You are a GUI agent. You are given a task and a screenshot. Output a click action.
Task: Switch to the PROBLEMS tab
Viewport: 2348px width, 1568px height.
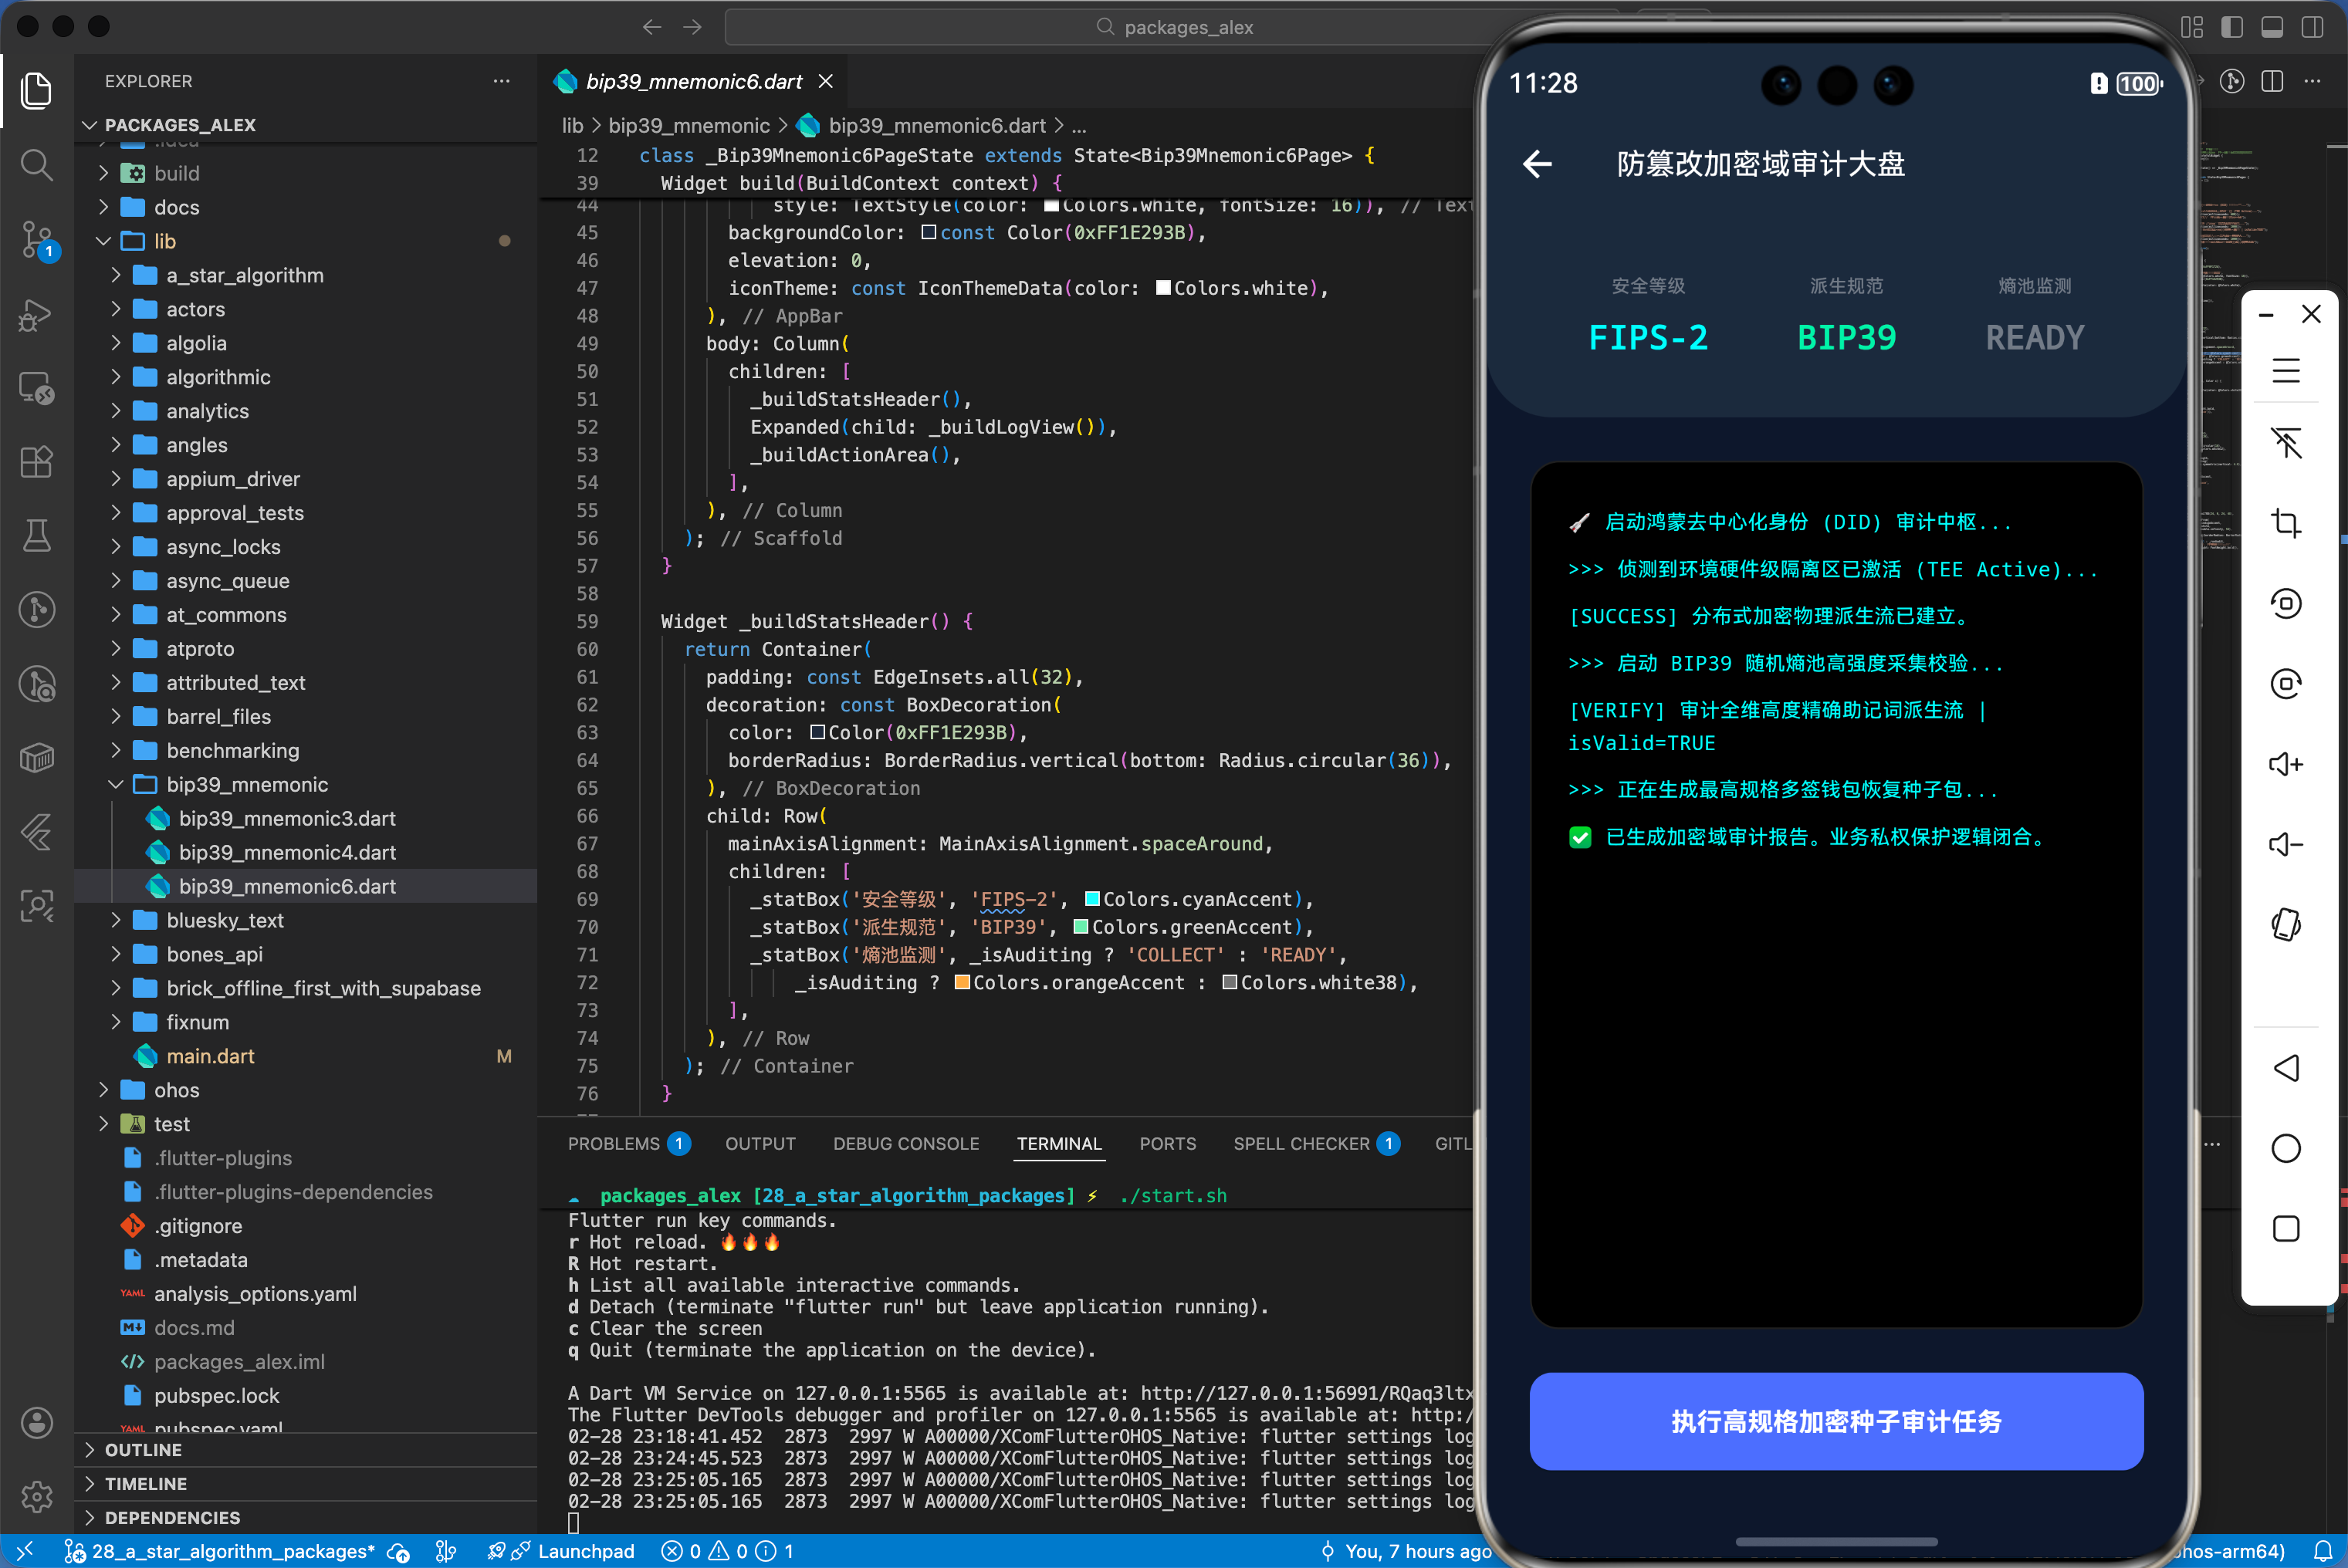[613, 1143]
